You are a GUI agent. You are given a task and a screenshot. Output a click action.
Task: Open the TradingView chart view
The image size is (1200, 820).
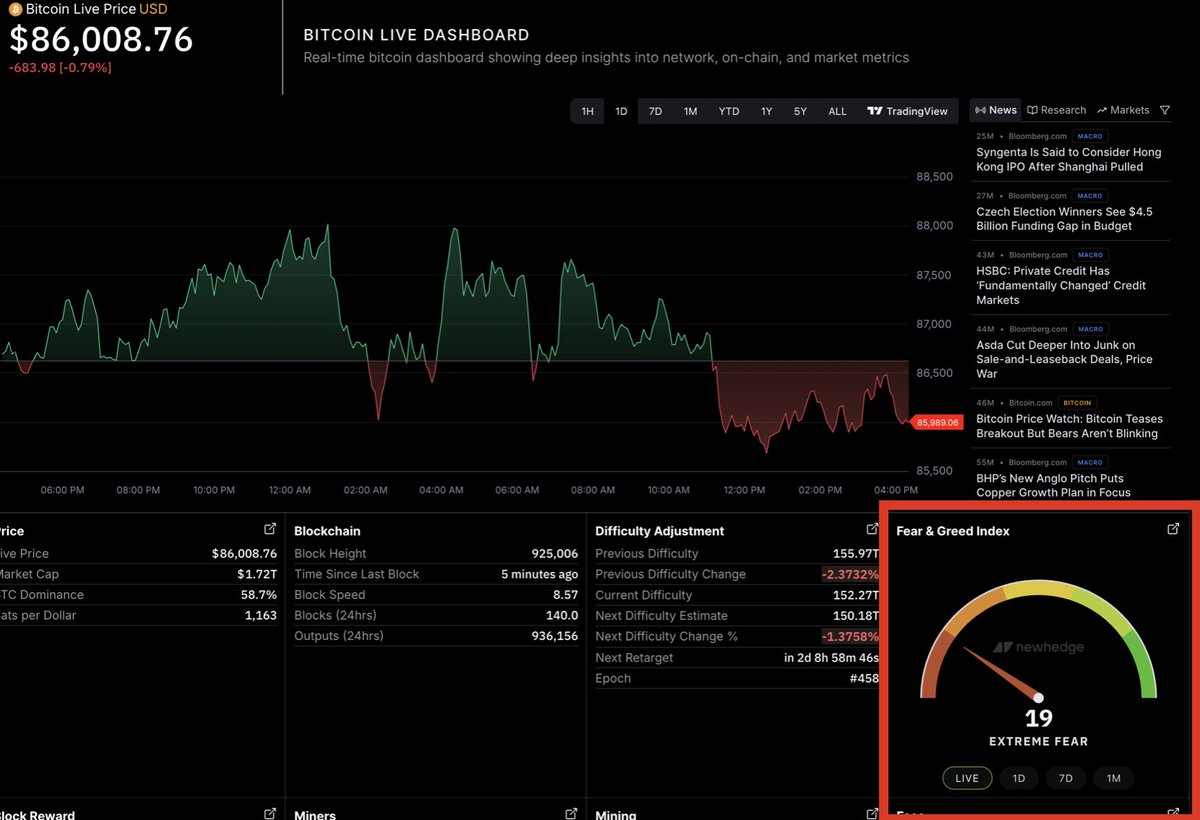(x=907, y=111)
